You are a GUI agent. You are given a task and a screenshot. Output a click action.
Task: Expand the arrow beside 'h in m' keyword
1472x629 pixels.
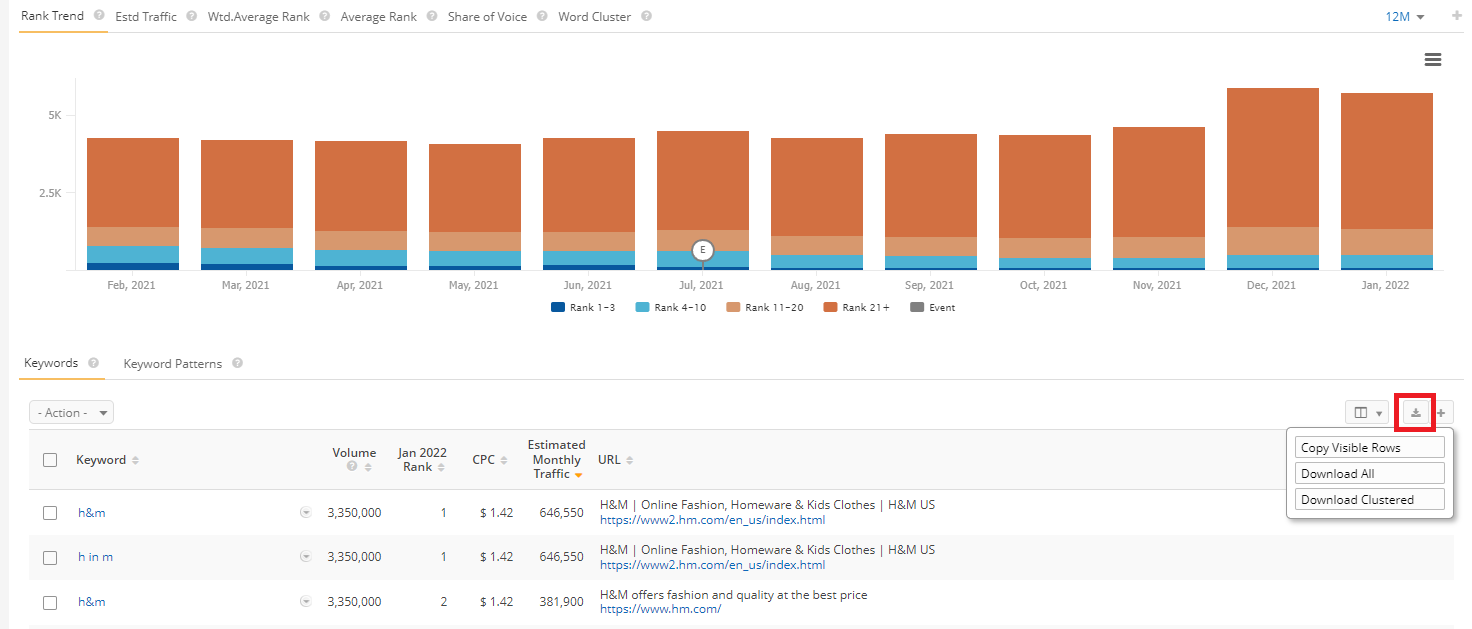(x=305, y=558)
